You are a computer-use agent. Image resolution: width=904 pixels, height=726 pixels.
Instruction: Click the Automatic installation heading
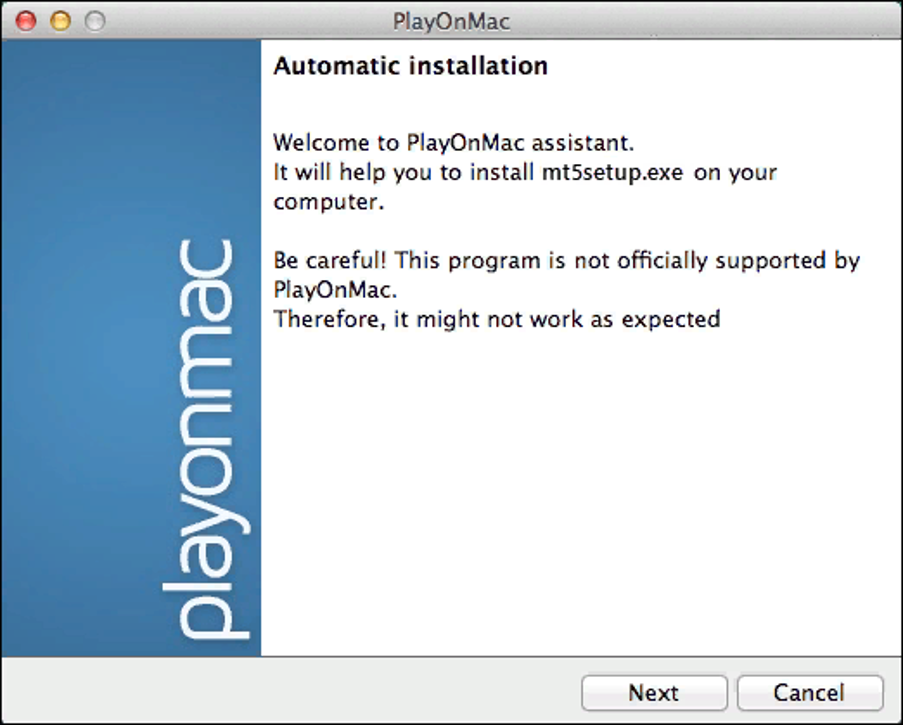[410, 67]
